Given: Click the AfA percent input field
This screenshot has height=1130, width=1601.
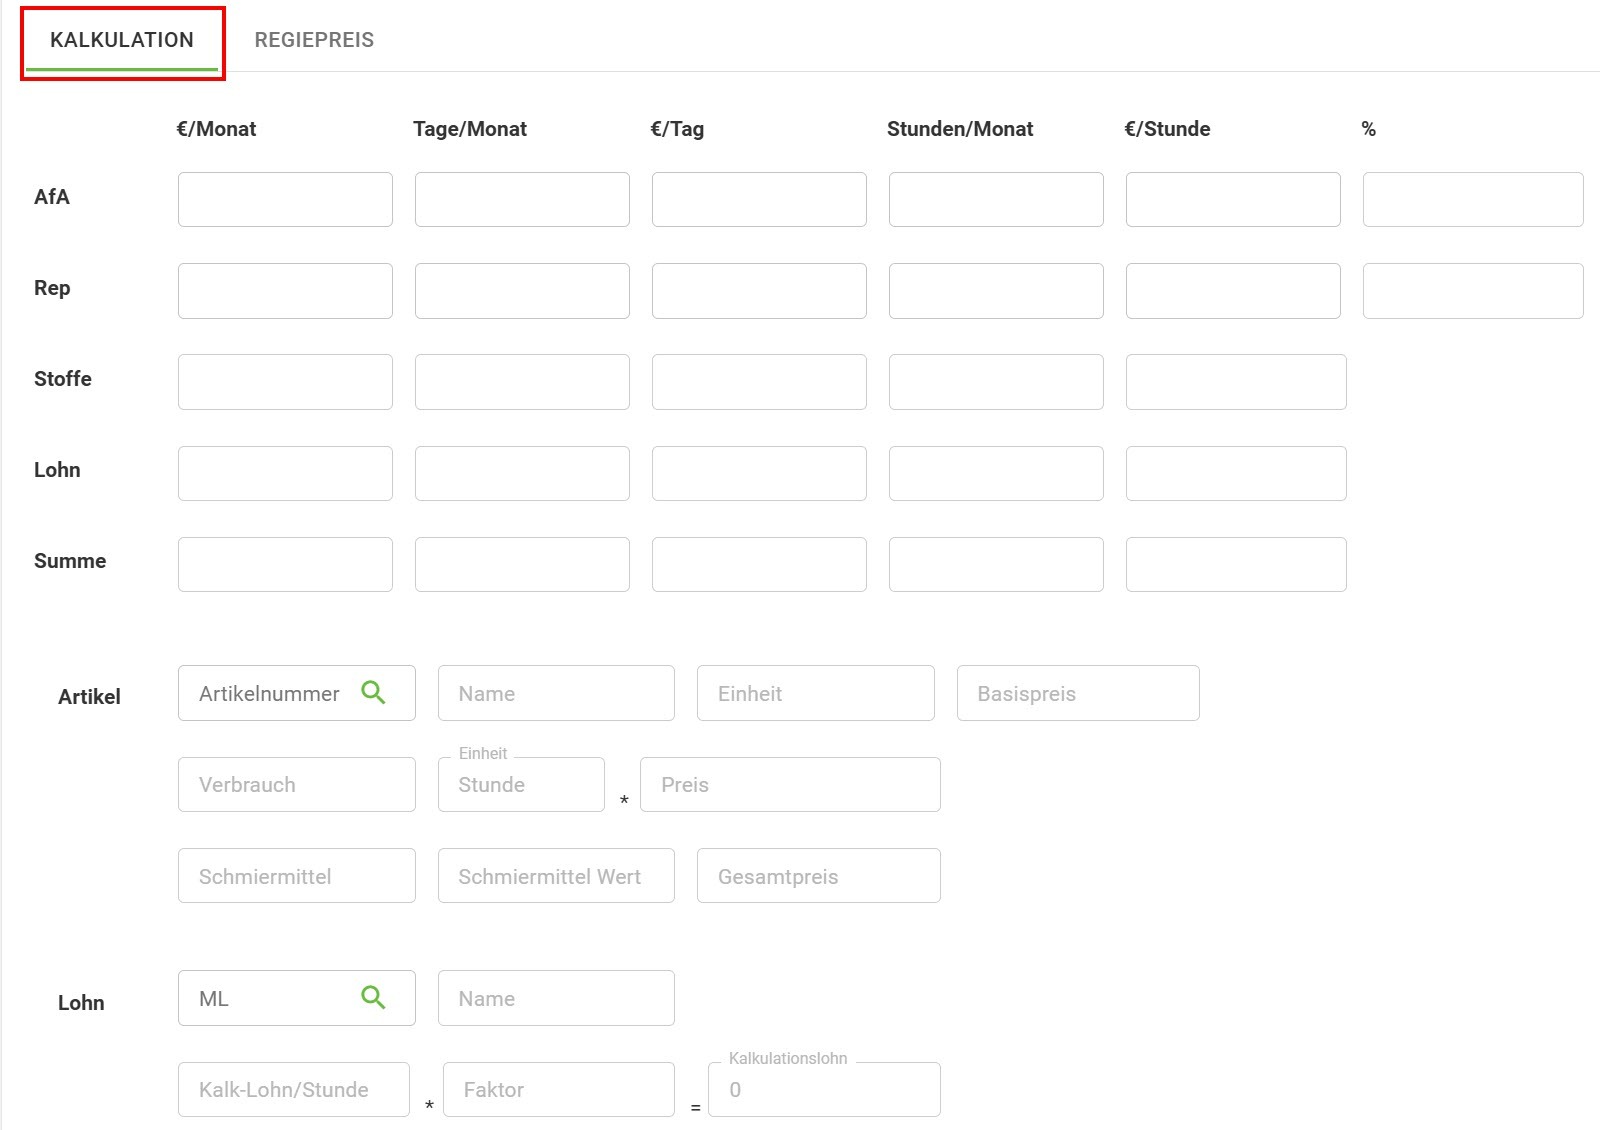Looking at the screenshot, I should (1472, 199).
